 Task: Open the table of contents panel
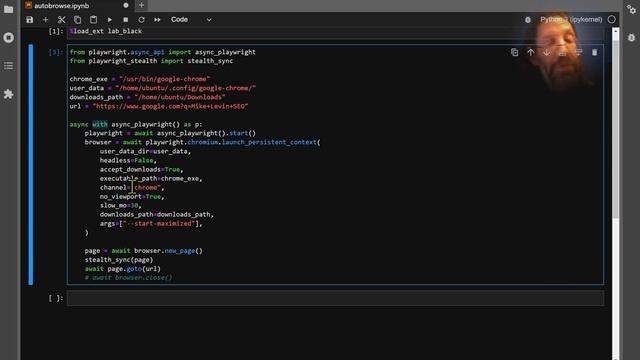point(8,66)
